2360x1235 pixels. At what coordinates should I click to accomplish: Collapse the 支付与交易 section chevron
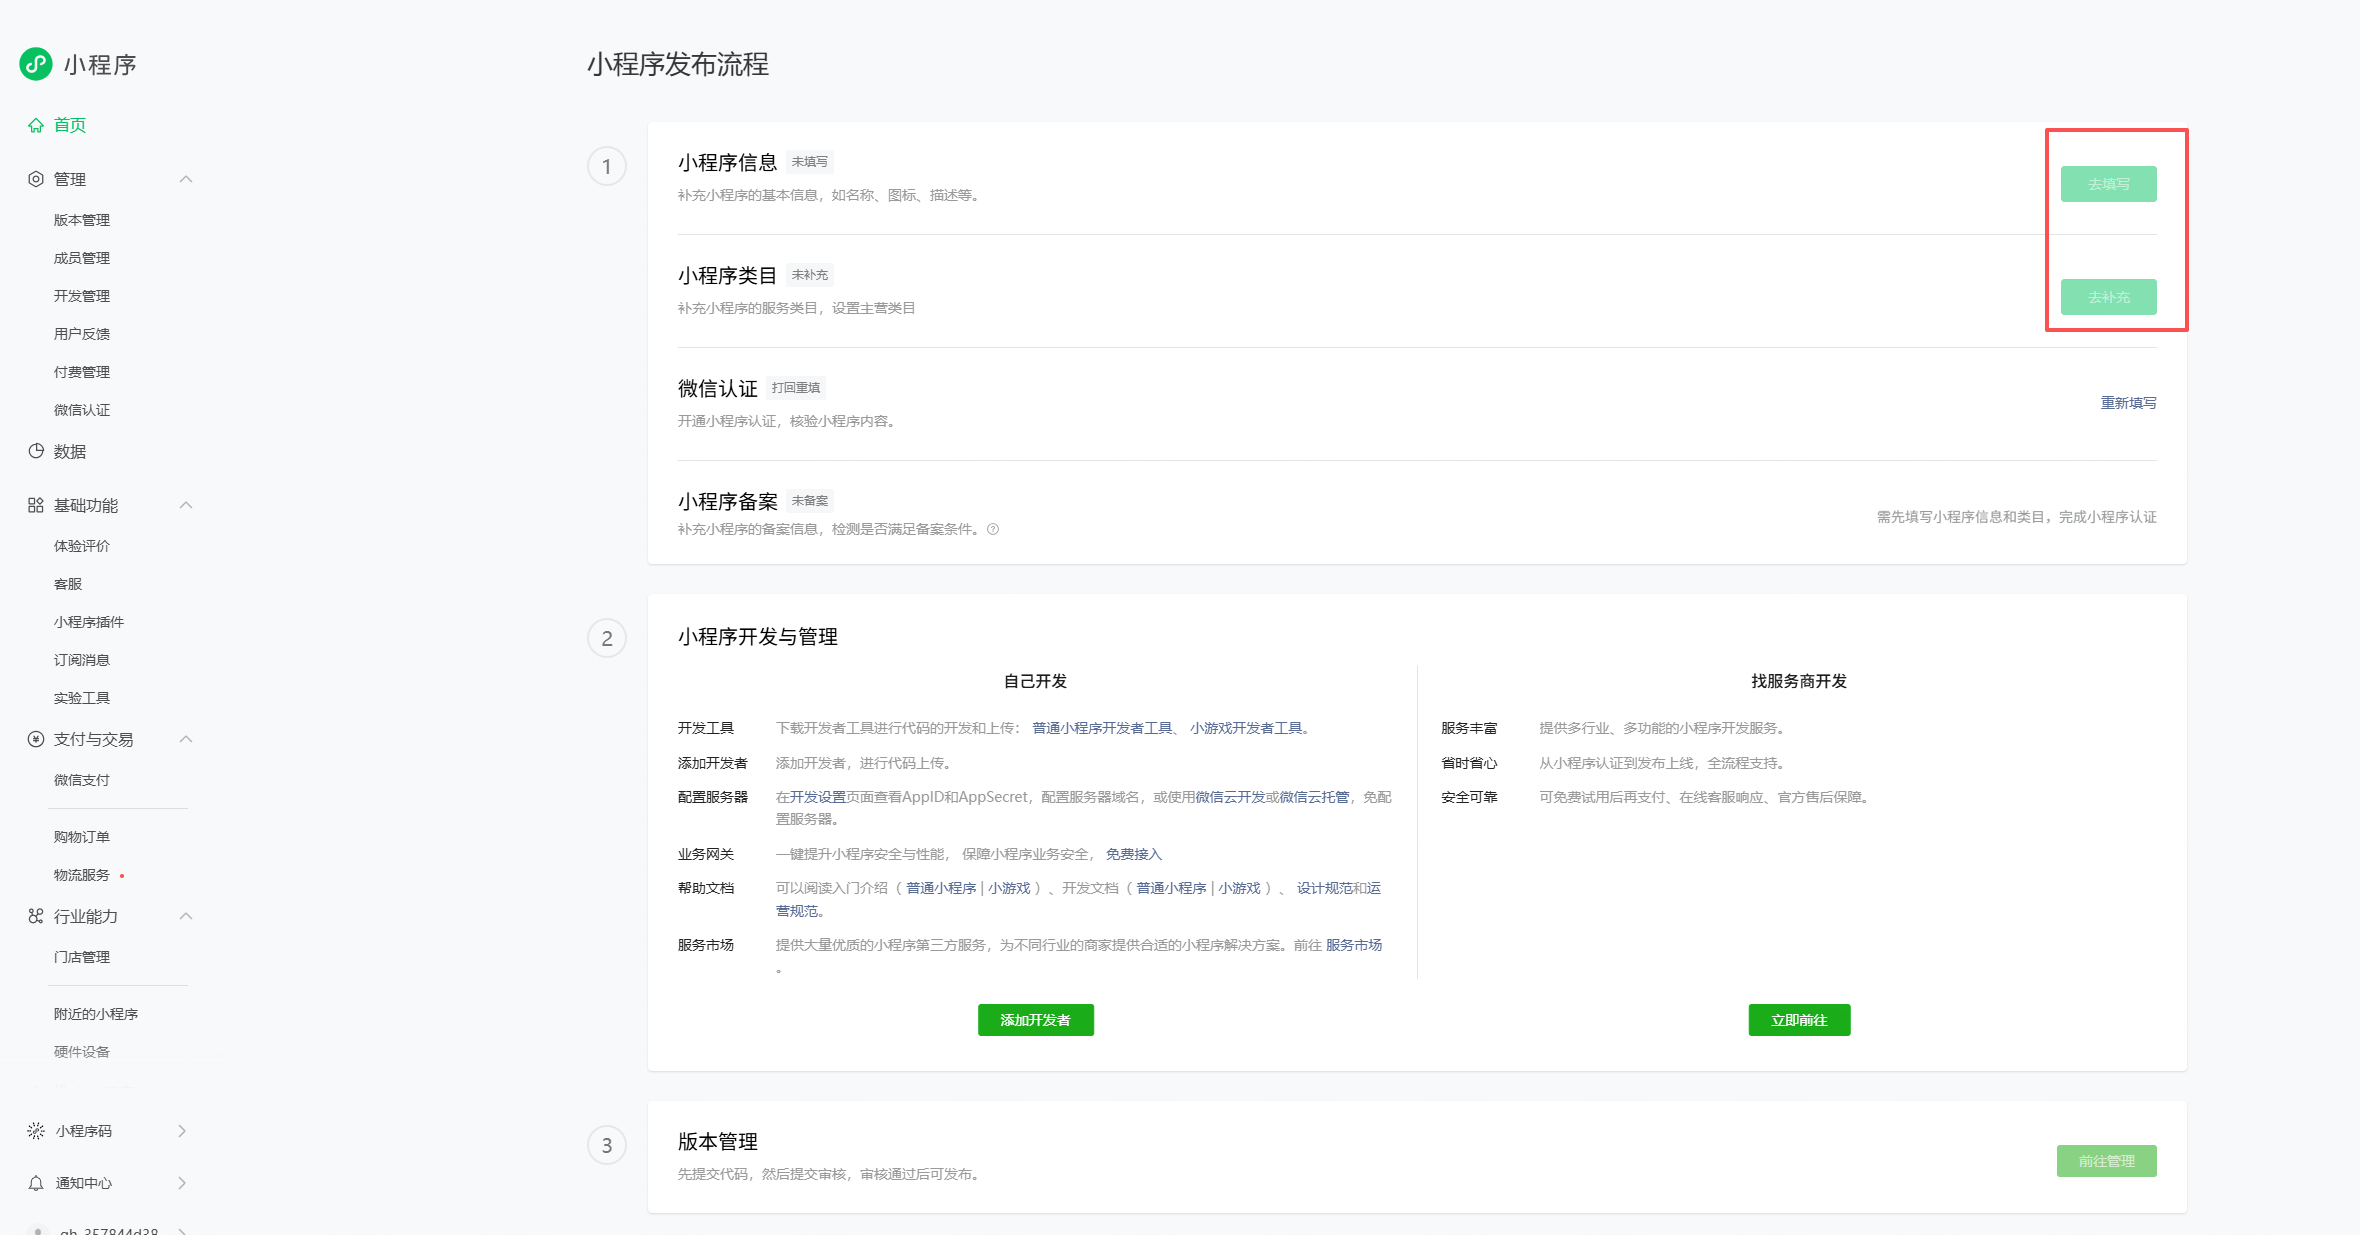186,739
